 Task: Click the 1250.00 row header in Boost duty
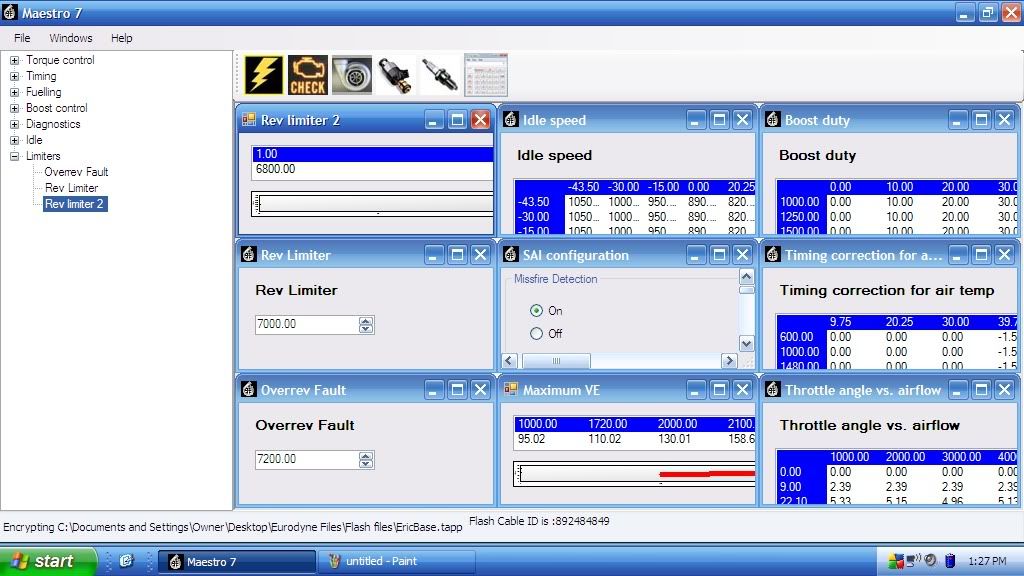[800, 217]
